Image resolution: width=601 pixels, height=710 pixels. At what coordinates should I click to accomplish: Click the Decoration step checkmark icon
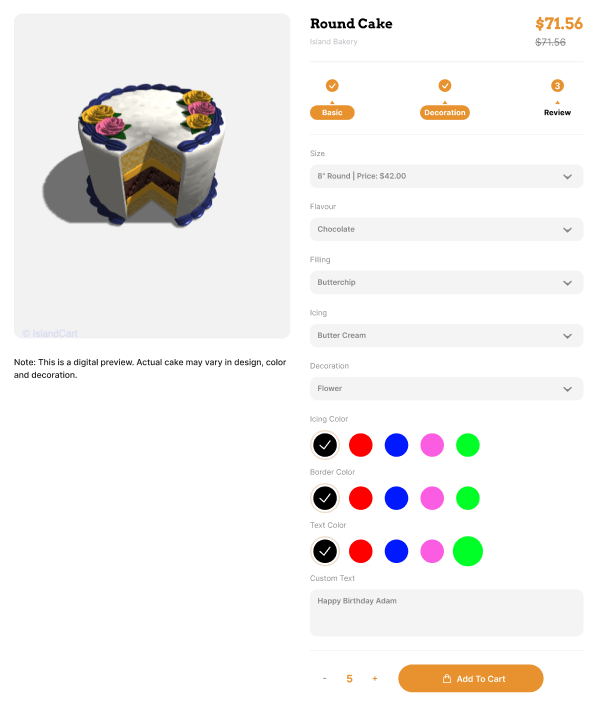445,86
